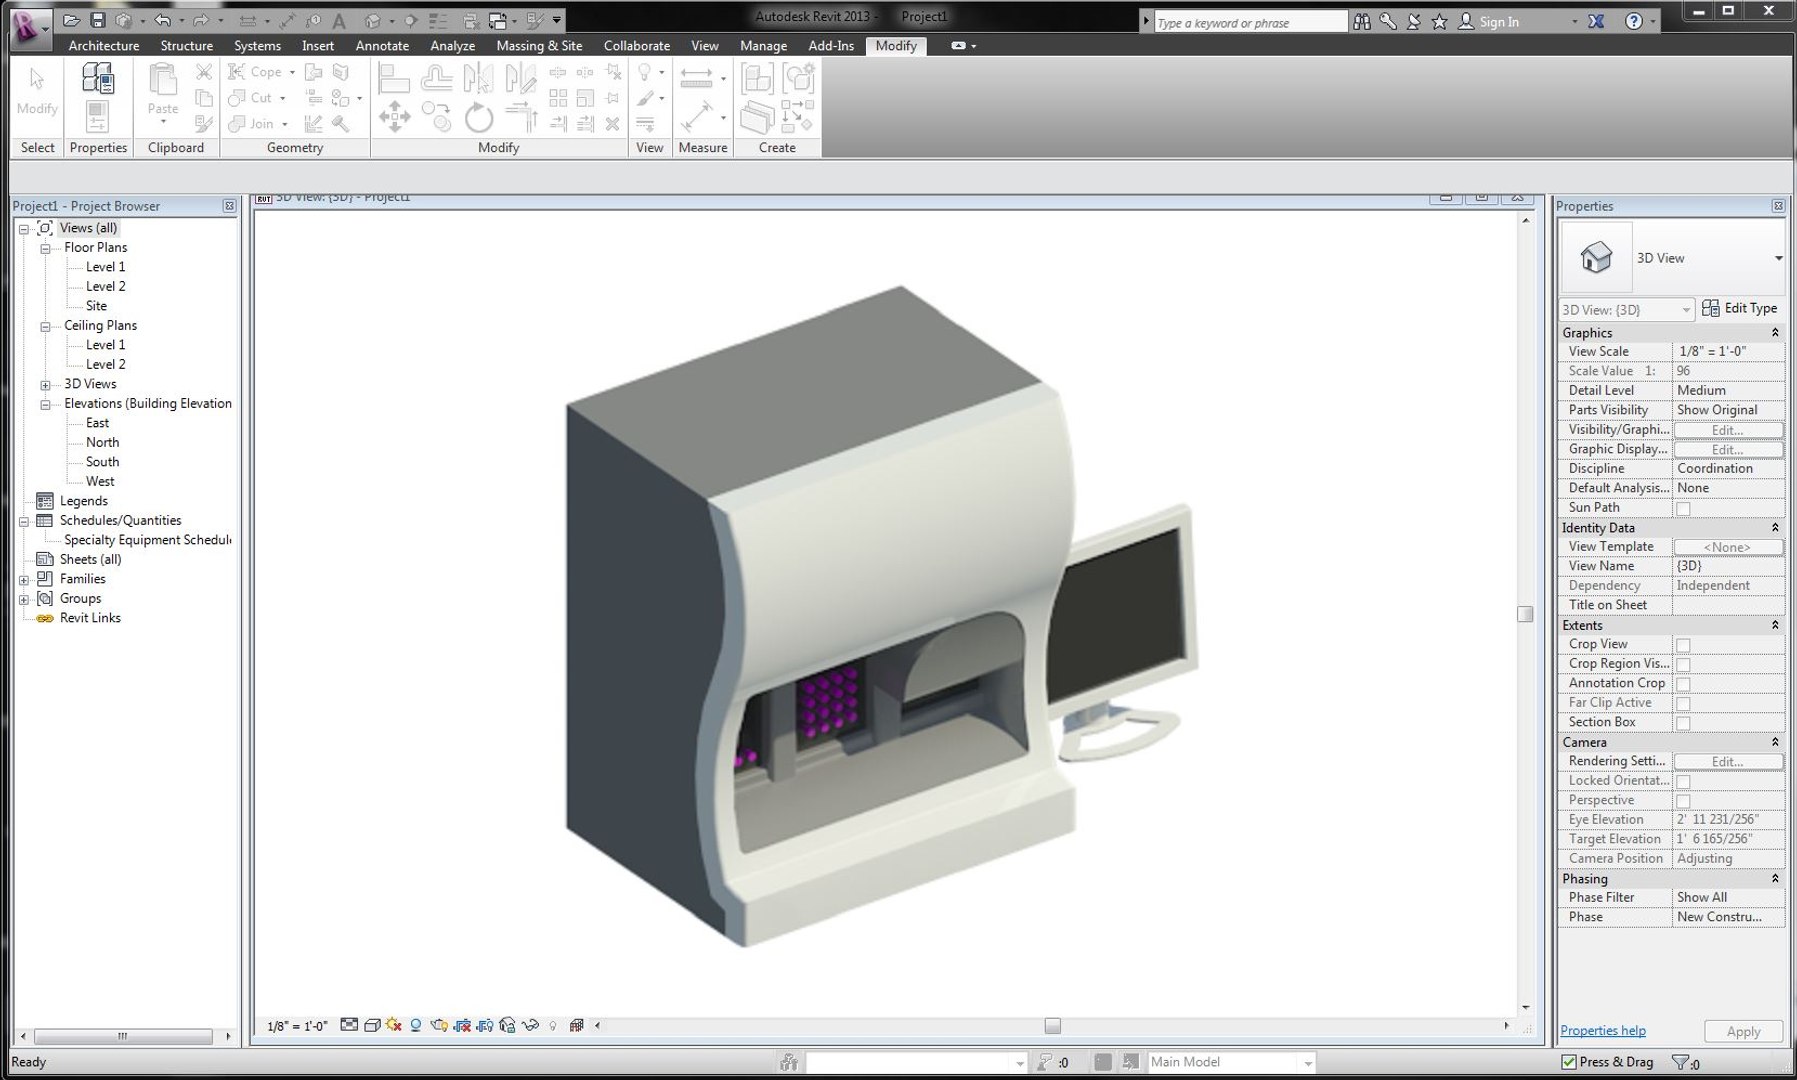Click Match Type Properties icon in Clipboard panel
Image resolution: width=1797 pixels, height=1080 pixels.
pos(203,124)
